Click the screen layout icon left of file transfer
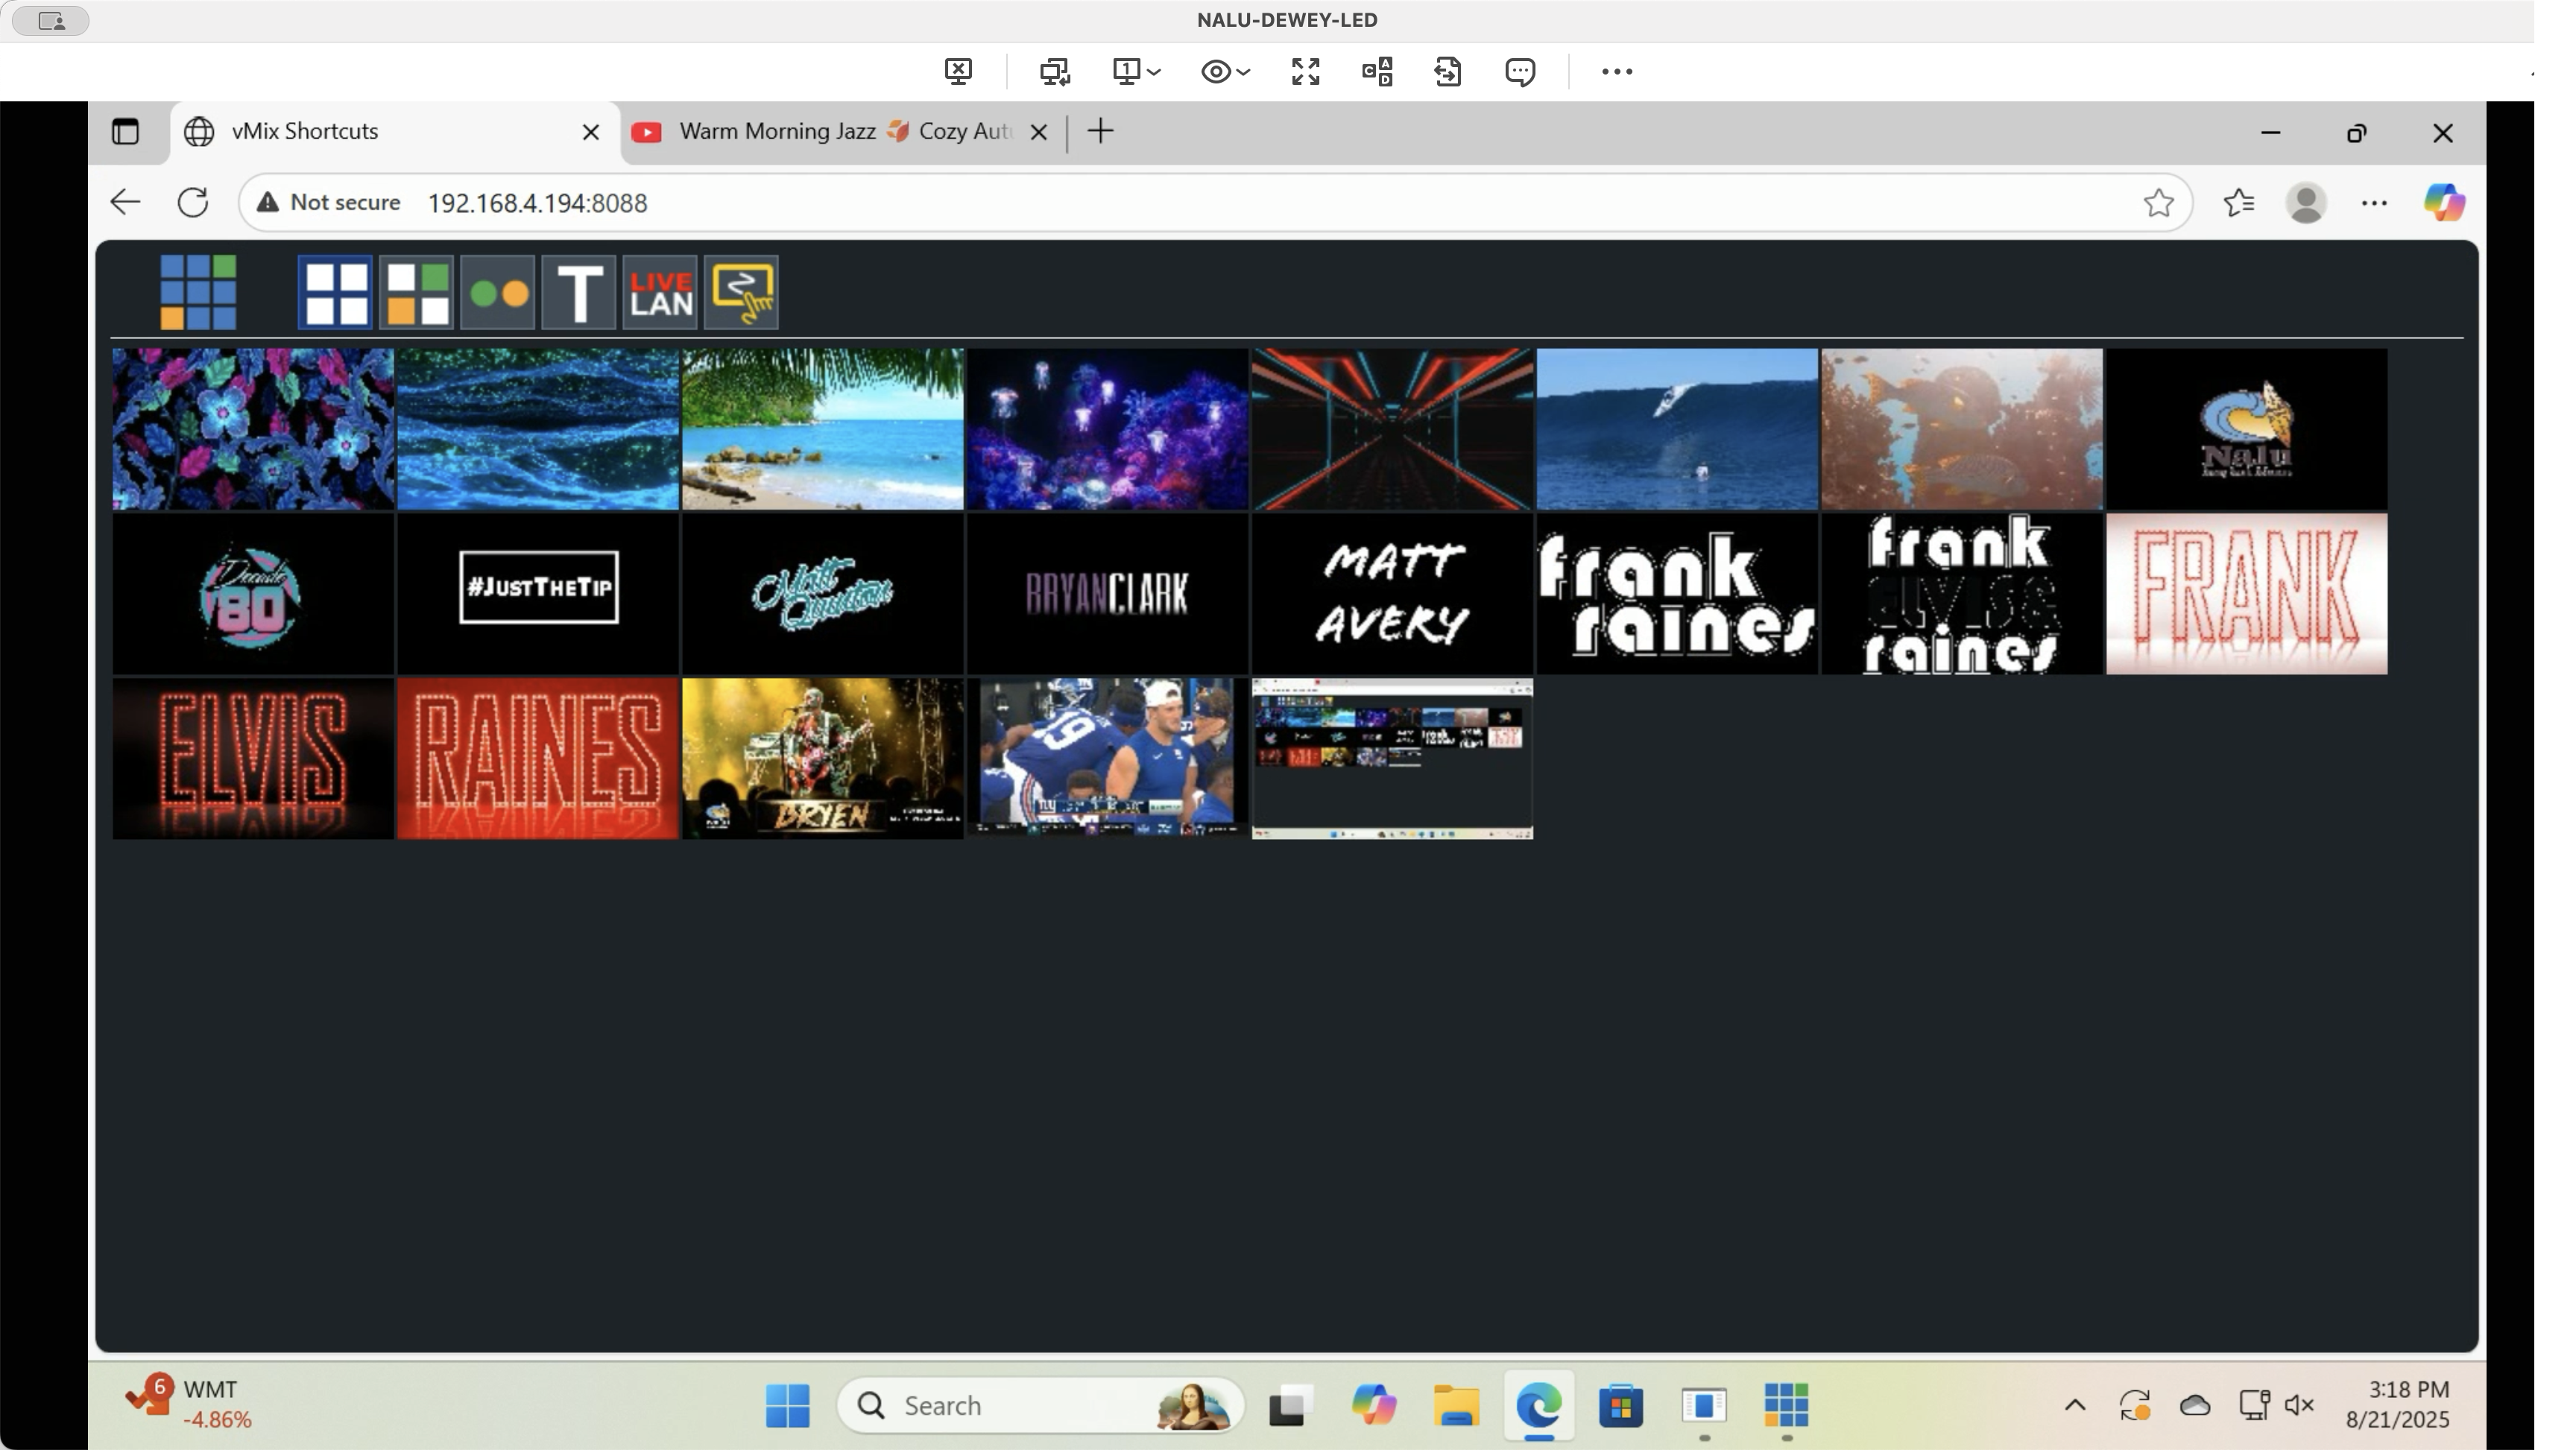Screen dimensions: 2576x1450 coord(1377,71)
